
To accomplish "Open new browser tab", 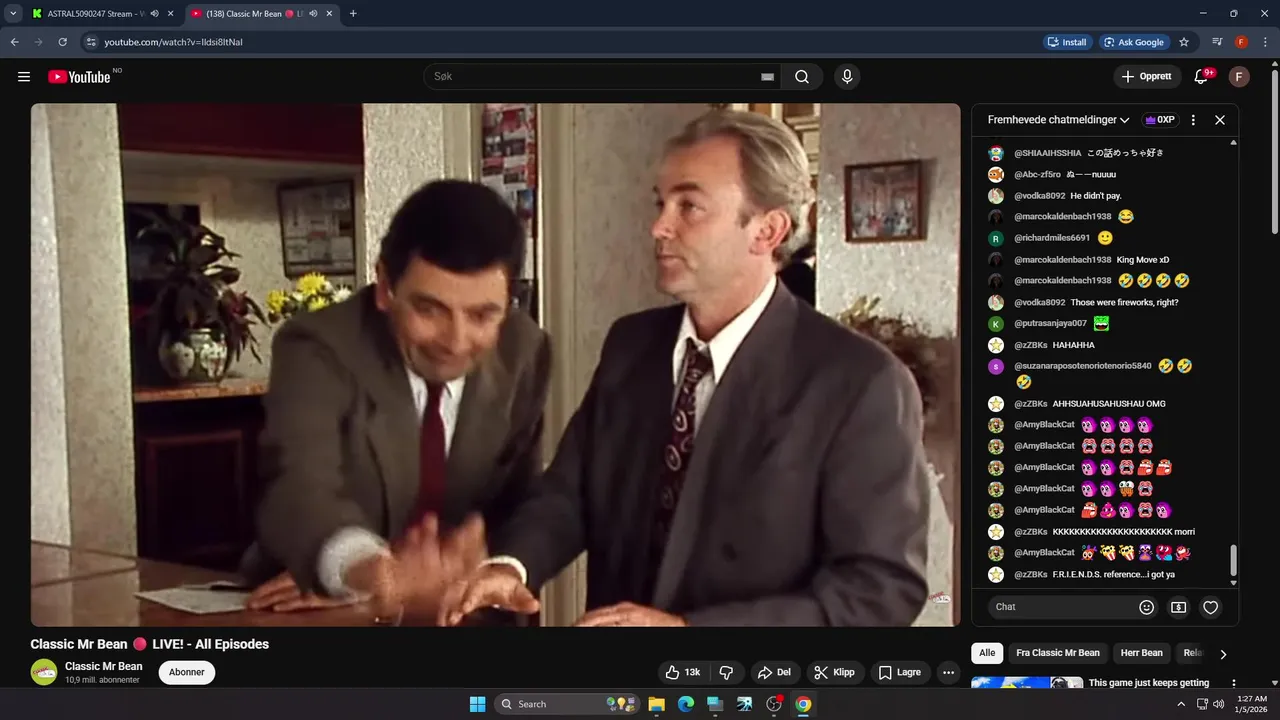I will [x=353, y=14].
